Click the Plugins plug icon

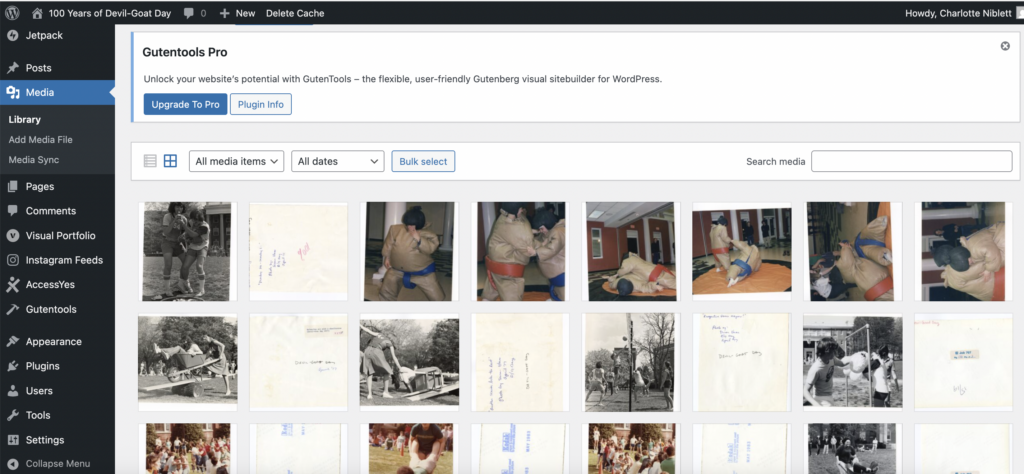(x=12, y=366)
